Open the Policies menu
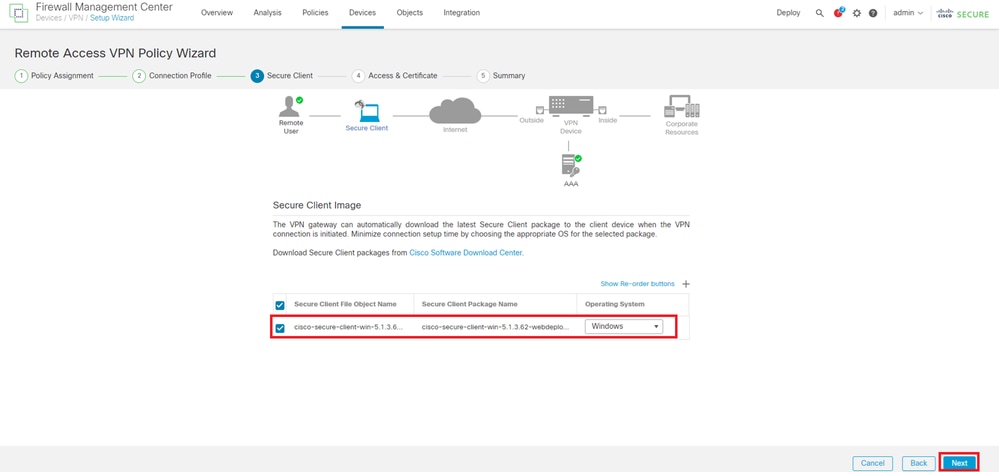Image resolution: width=999 pixels, height=472 pixels. click(315, 13)
